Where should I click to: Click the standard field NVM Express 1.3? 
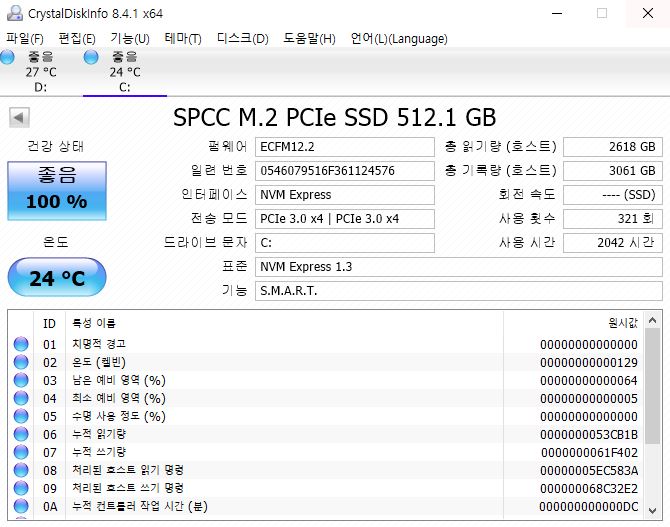tap(459, 267)
